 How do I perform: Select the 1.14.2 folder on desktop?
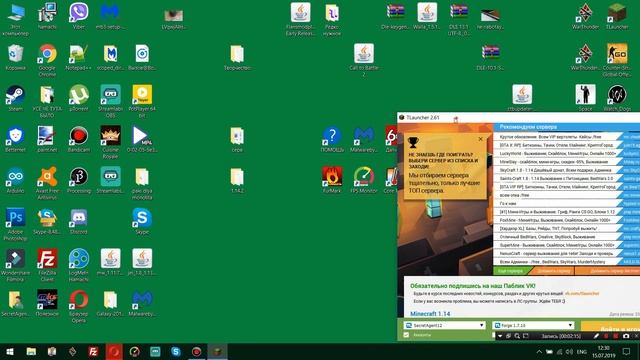click(237, 180)
